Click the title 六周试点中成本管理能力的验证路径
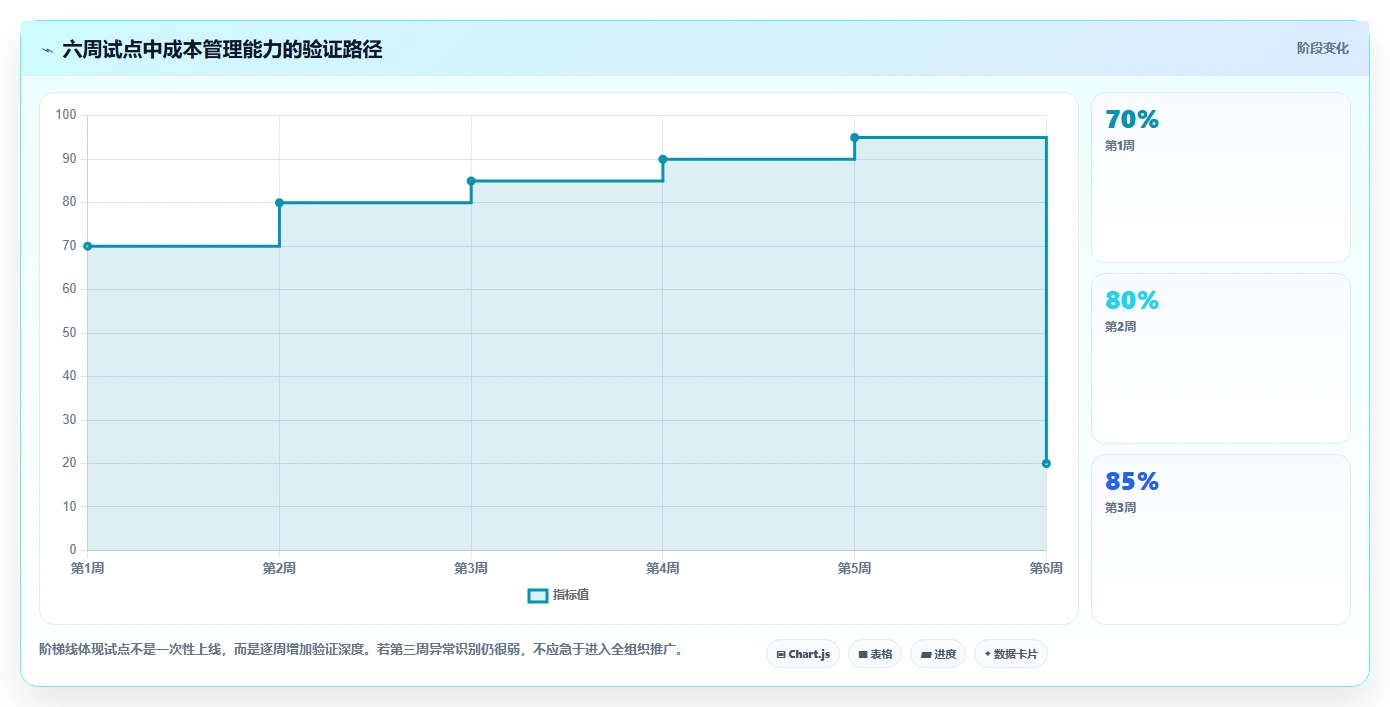 tap(222, 50)
